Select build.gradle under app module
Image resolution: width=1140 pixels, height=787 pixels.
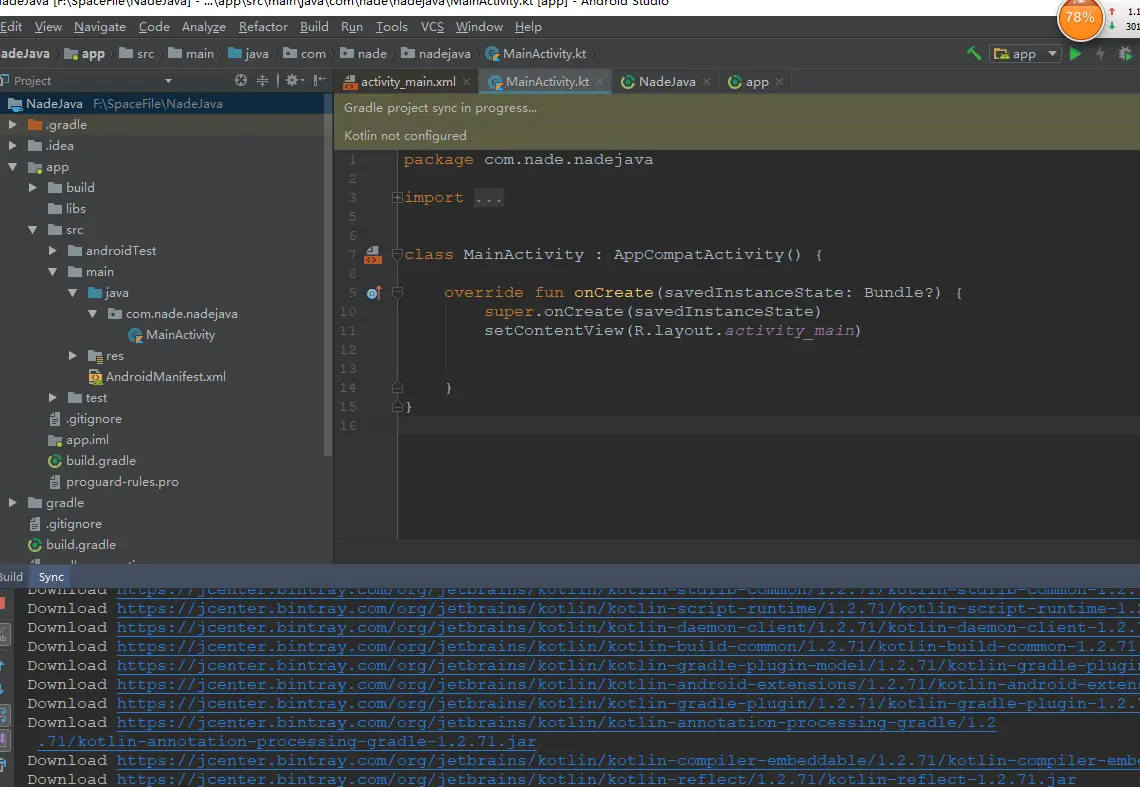(x=92, y=461)
